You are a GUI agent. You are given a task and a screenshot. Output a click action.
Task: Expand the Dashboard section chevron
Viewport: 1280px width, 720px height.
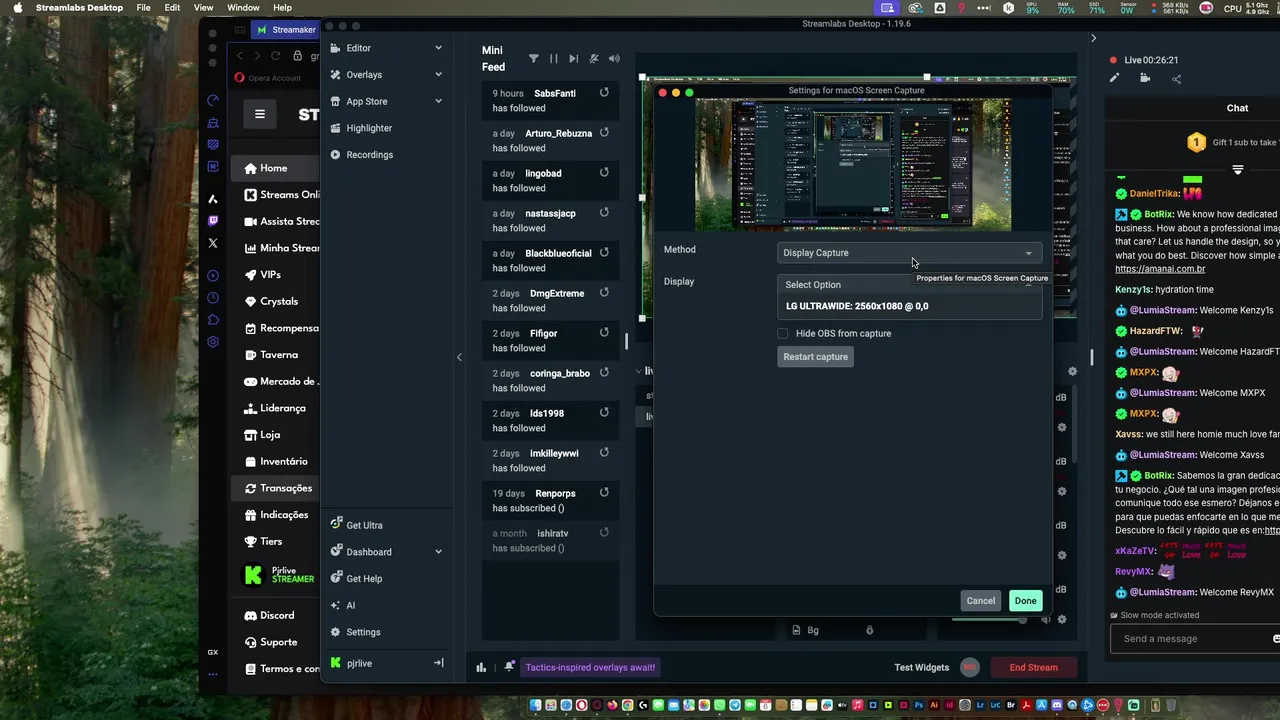coord(438,552)
